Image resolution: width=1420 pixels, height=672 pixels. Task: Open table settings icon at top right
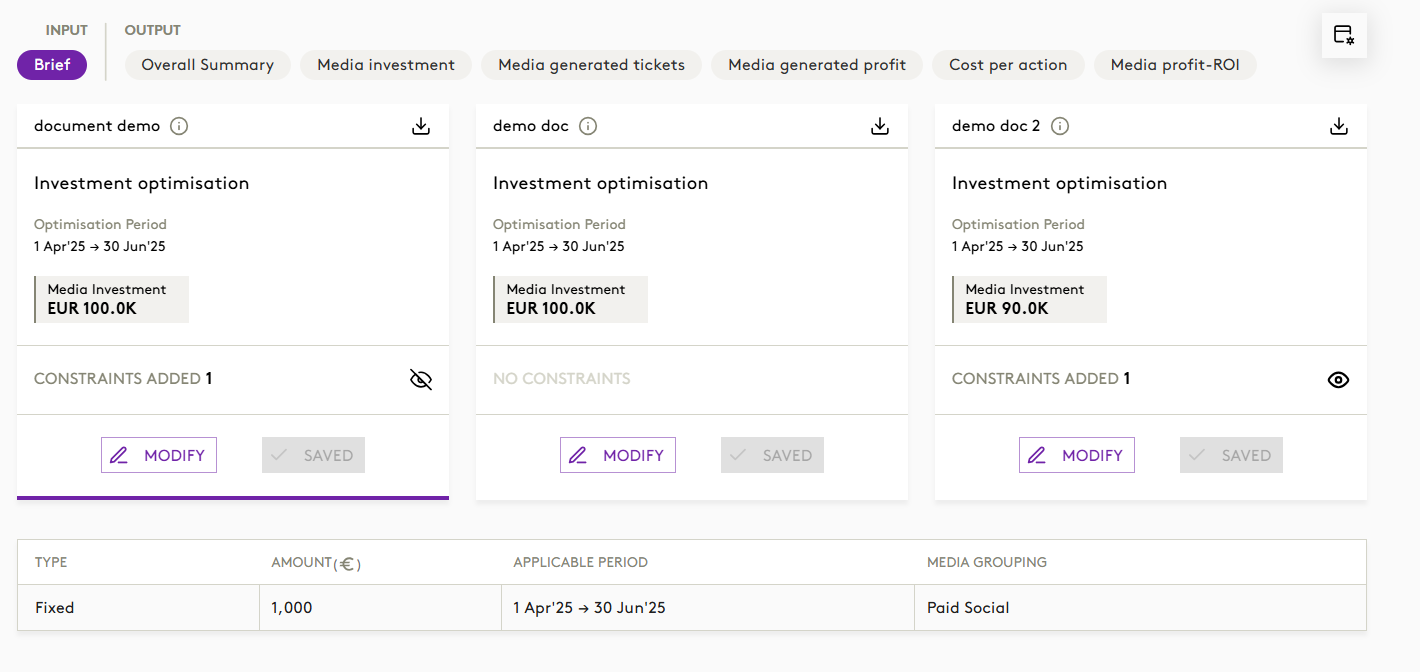point(1343,35)
